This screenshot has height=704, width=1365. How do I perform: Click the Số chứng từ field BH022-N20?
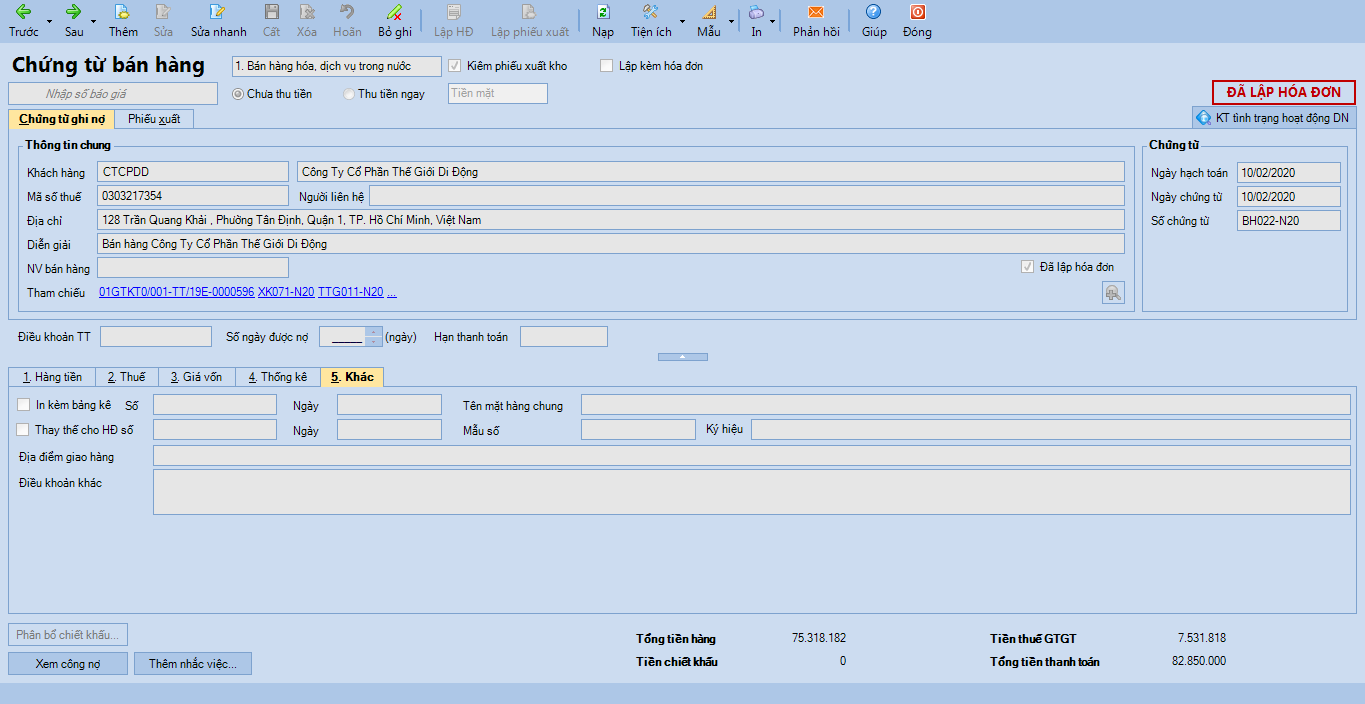pyautogui.click(x=1289, y=220)
